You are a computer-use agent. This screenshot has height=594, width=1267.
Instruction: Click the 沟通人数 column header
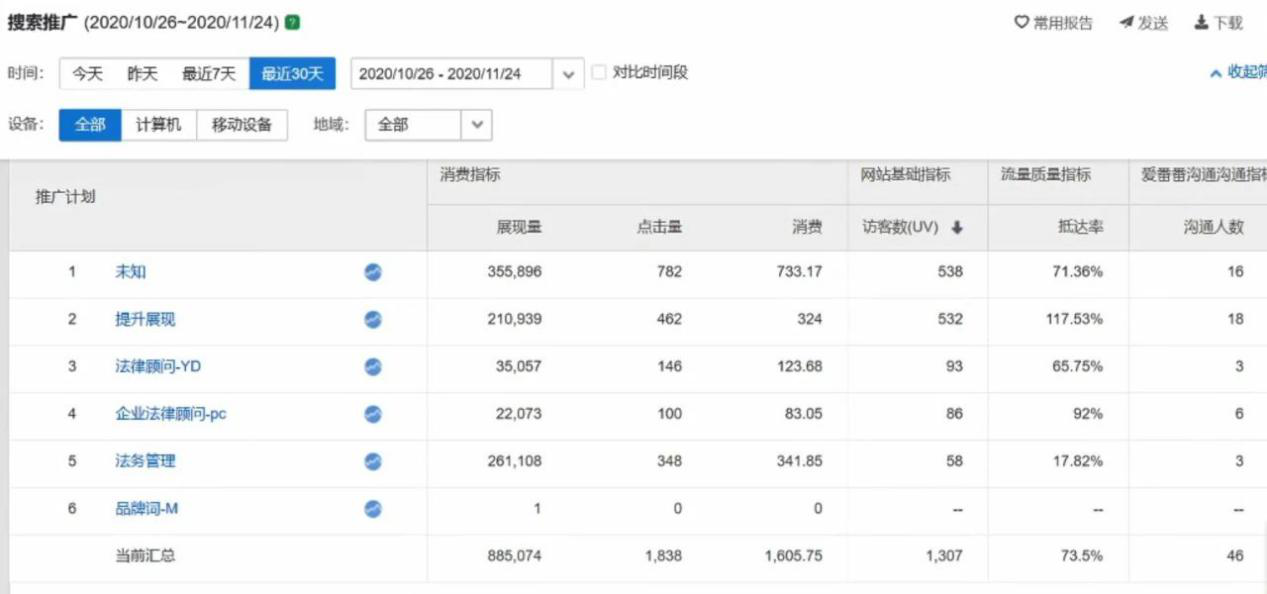[1213, 228]
